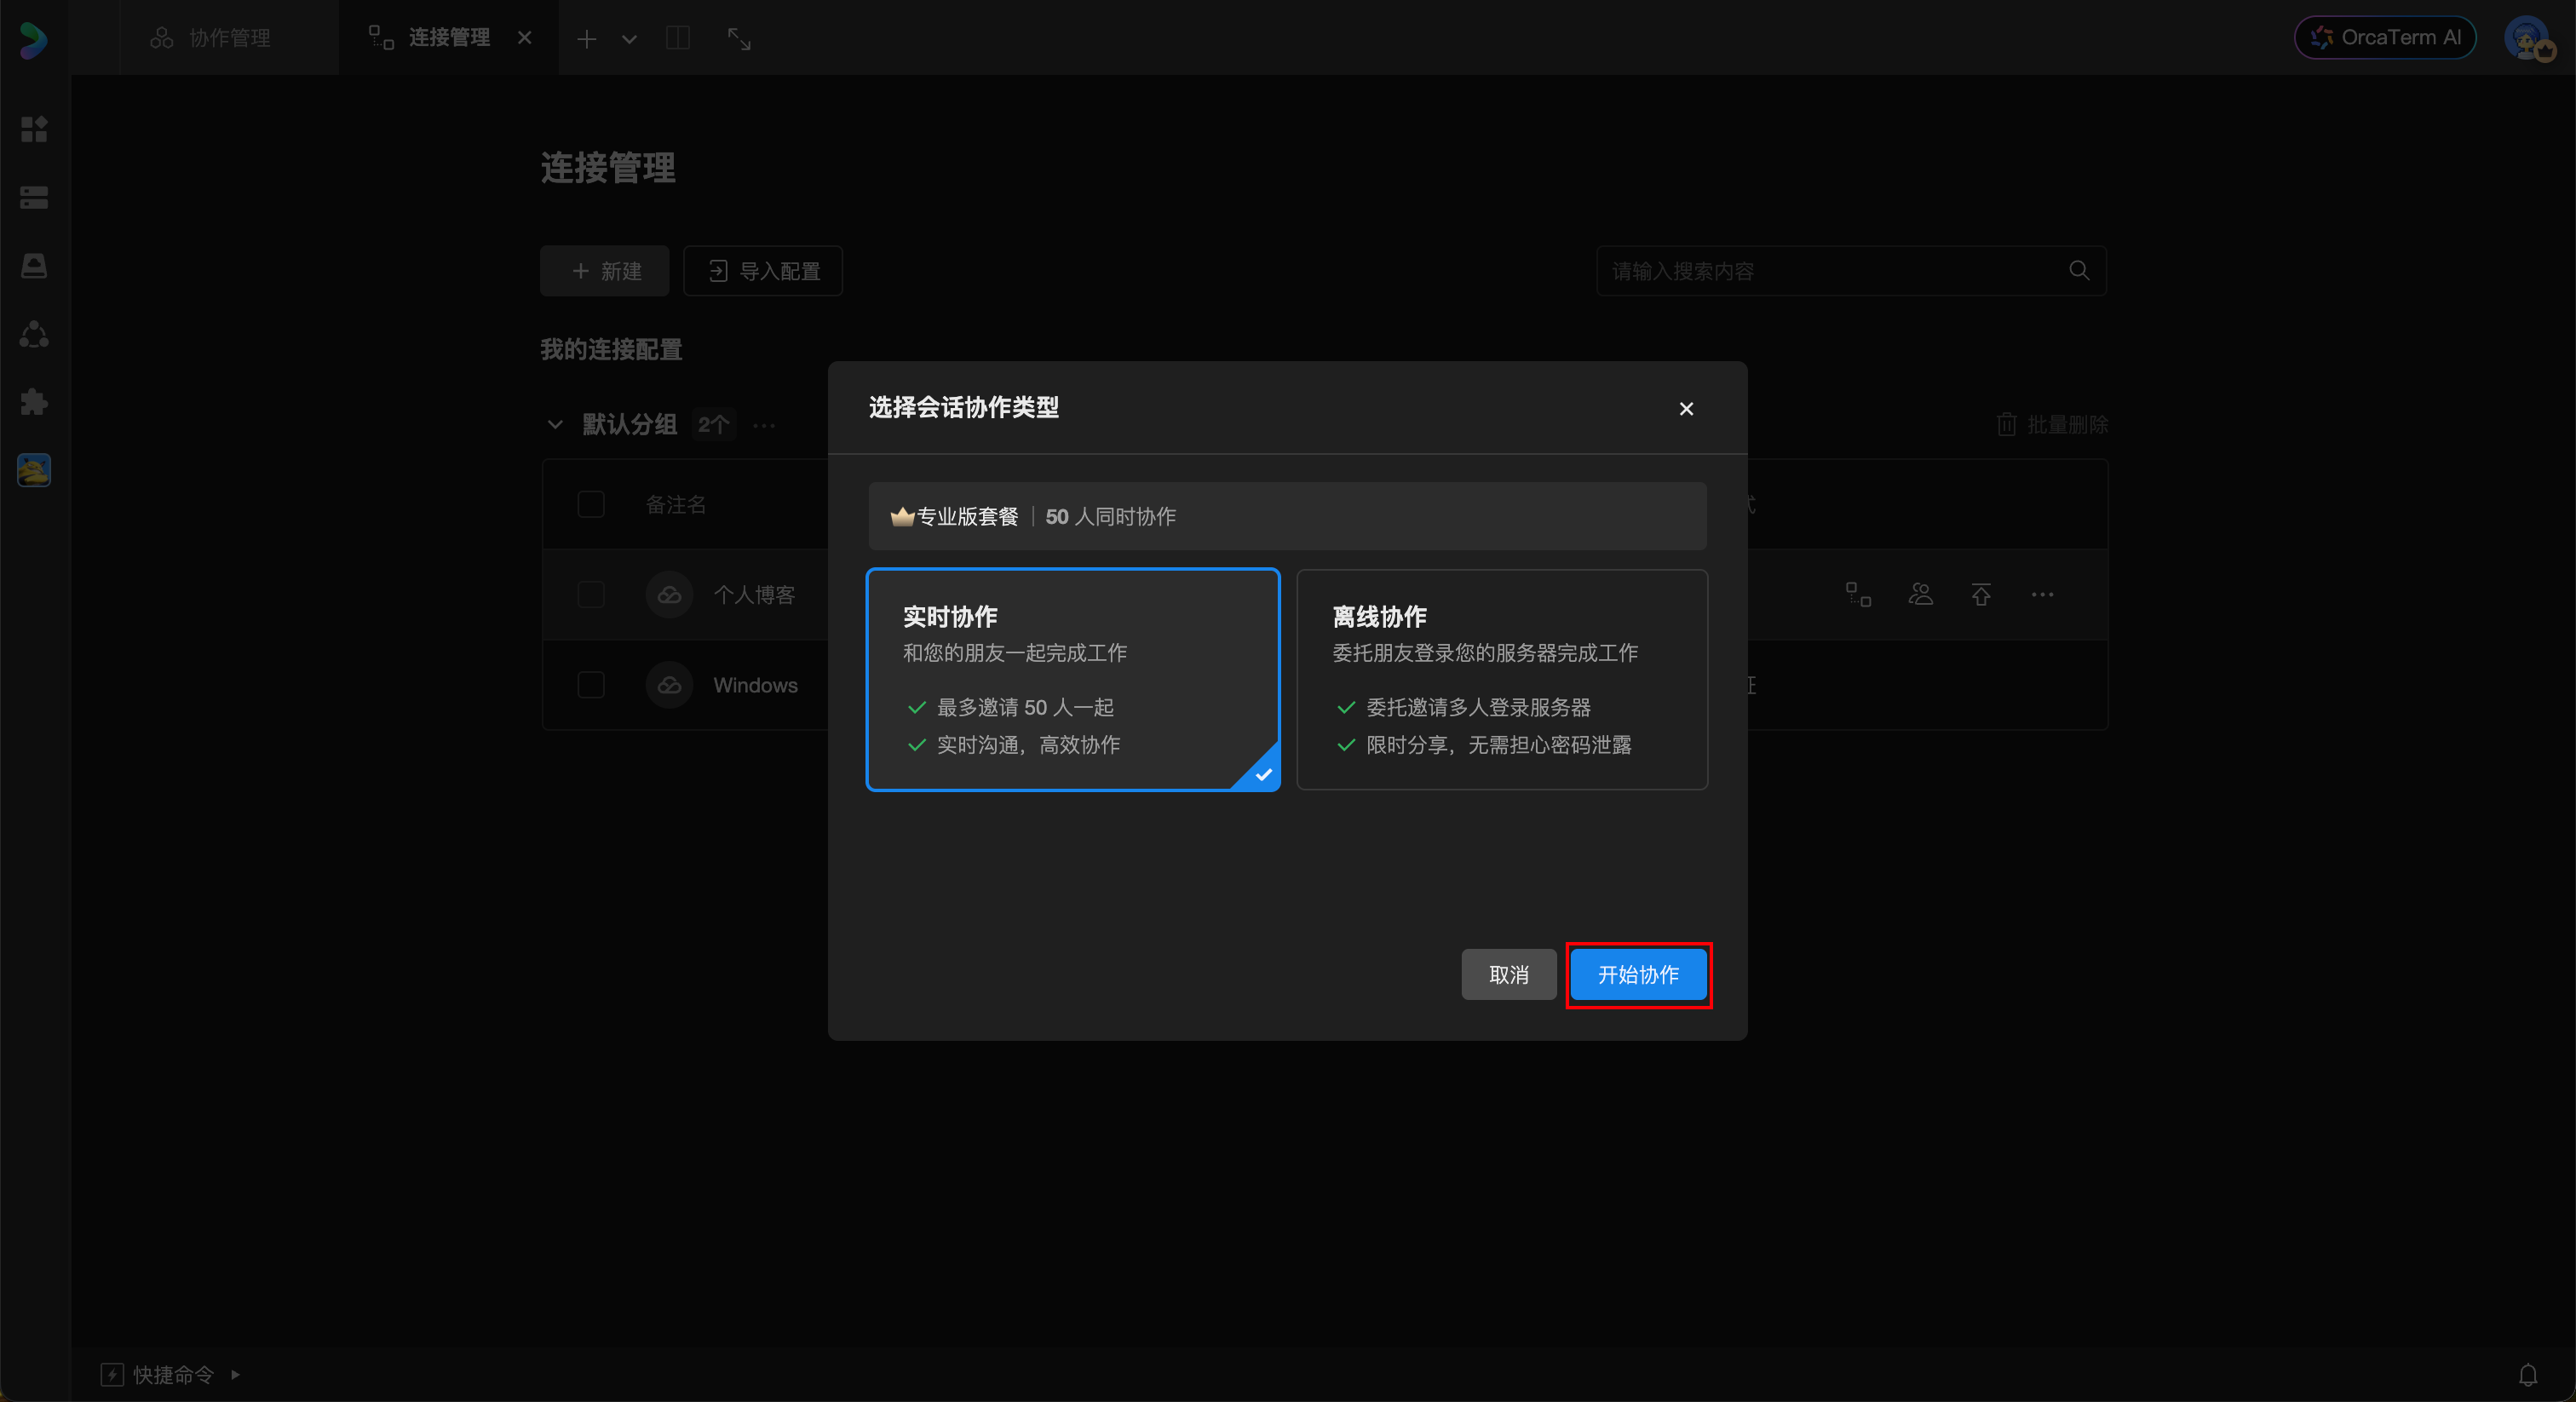This screenshot has height=1402, width=2576.
Task: Click the 取消 button
Action: pos(1508,975)
